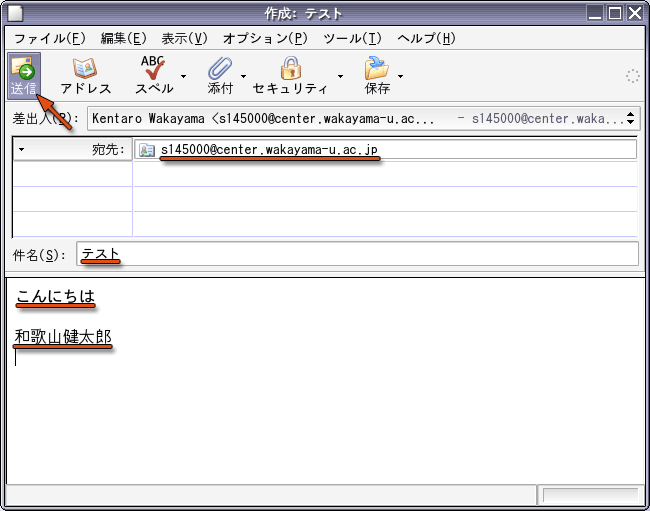Click the recipient address s145000@center.wakayama-u.ac.jp
This screenshot has height=511, width=650.
269,150
